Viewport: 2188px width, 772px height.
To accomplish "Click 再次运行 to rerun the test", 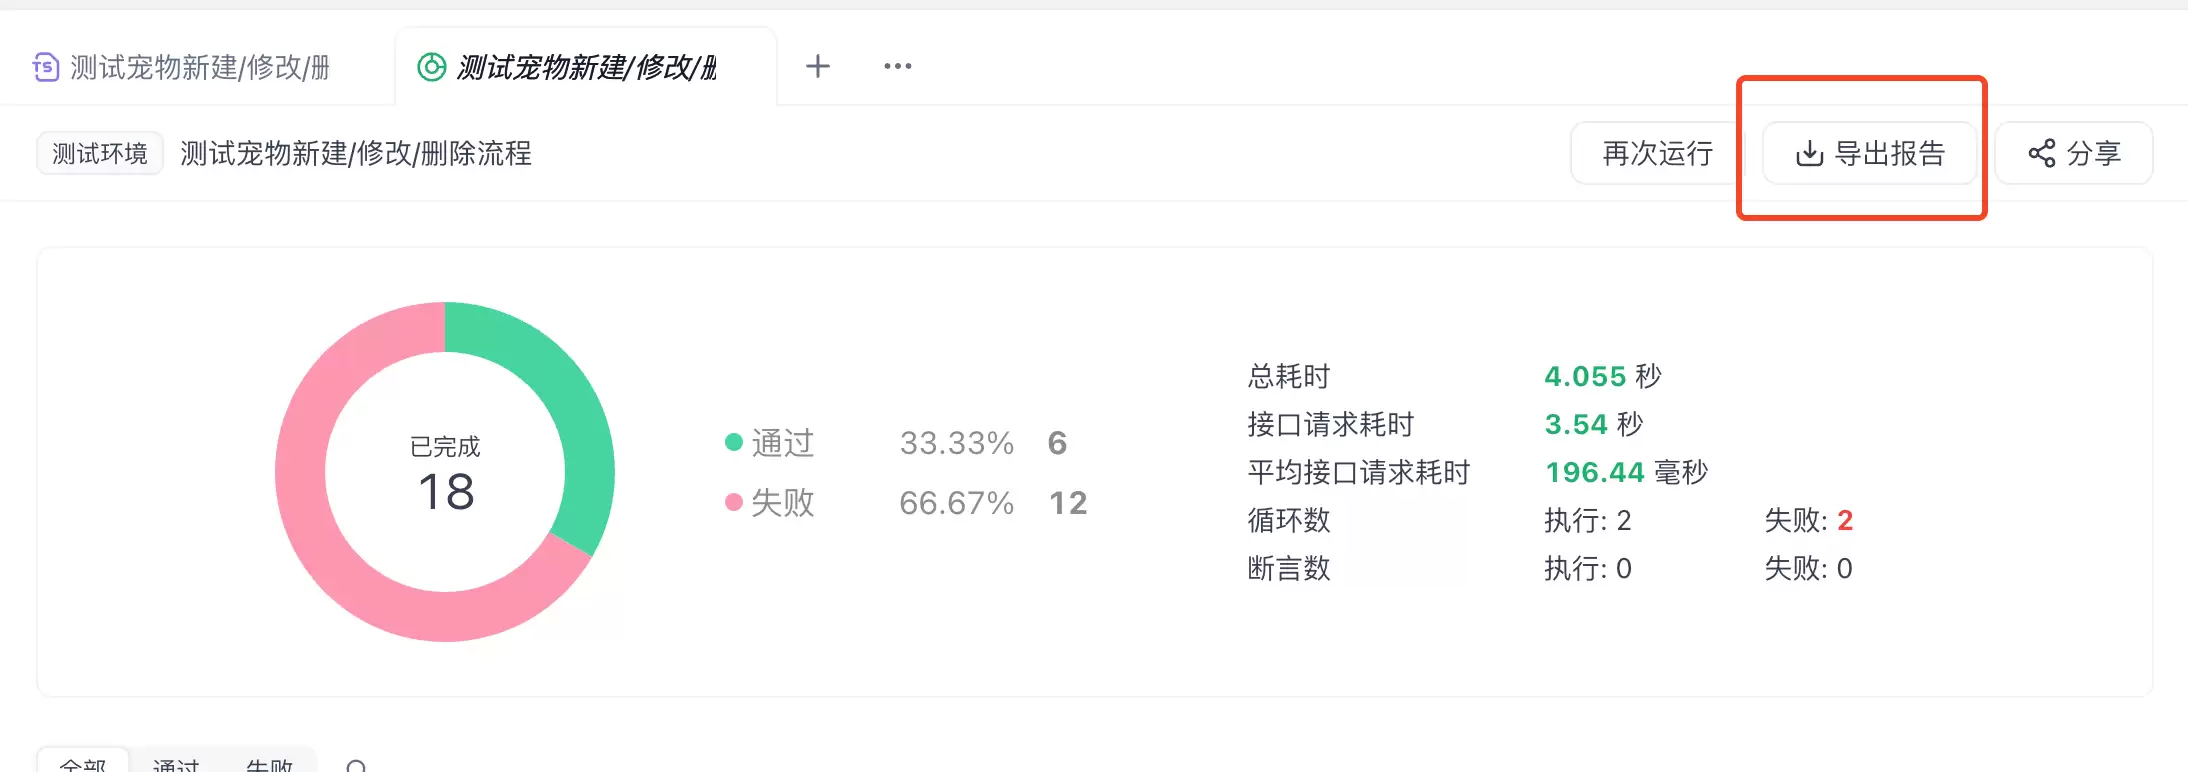I will (x=1657, y=153).
